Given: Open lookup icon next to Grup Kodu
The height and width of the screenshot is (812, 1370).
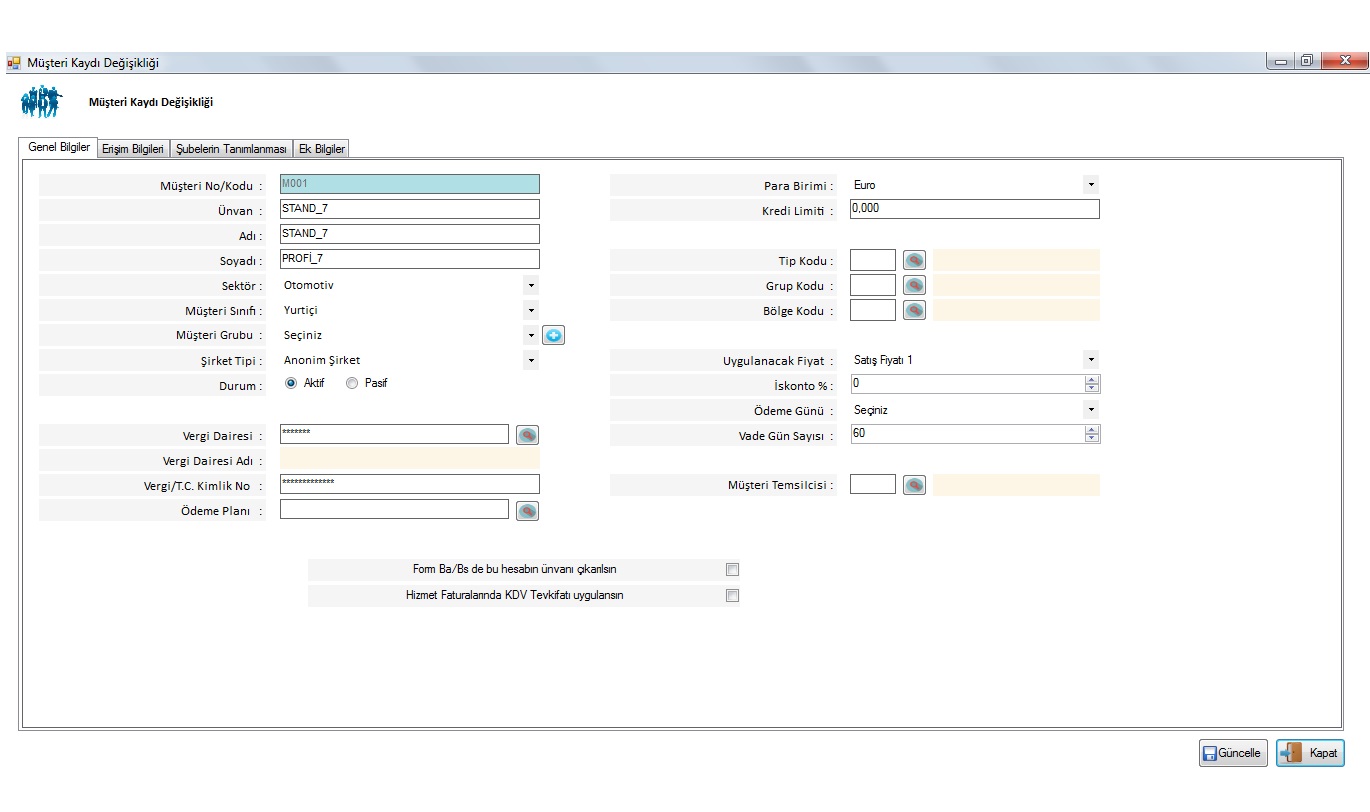Looking at the screenshot, I should [914, 285].
